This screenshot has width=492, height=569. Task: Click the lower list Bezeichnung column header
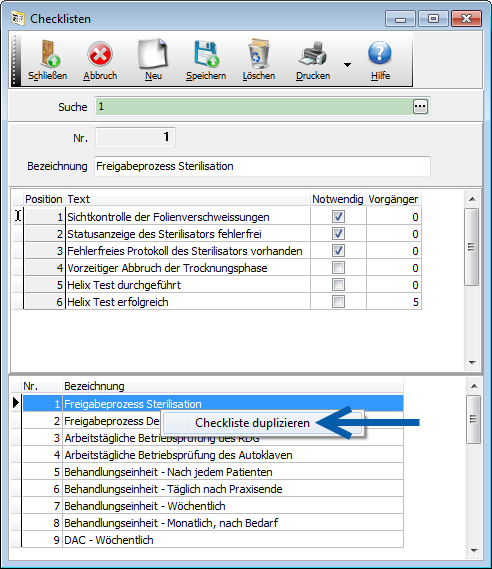click(232, 386)
